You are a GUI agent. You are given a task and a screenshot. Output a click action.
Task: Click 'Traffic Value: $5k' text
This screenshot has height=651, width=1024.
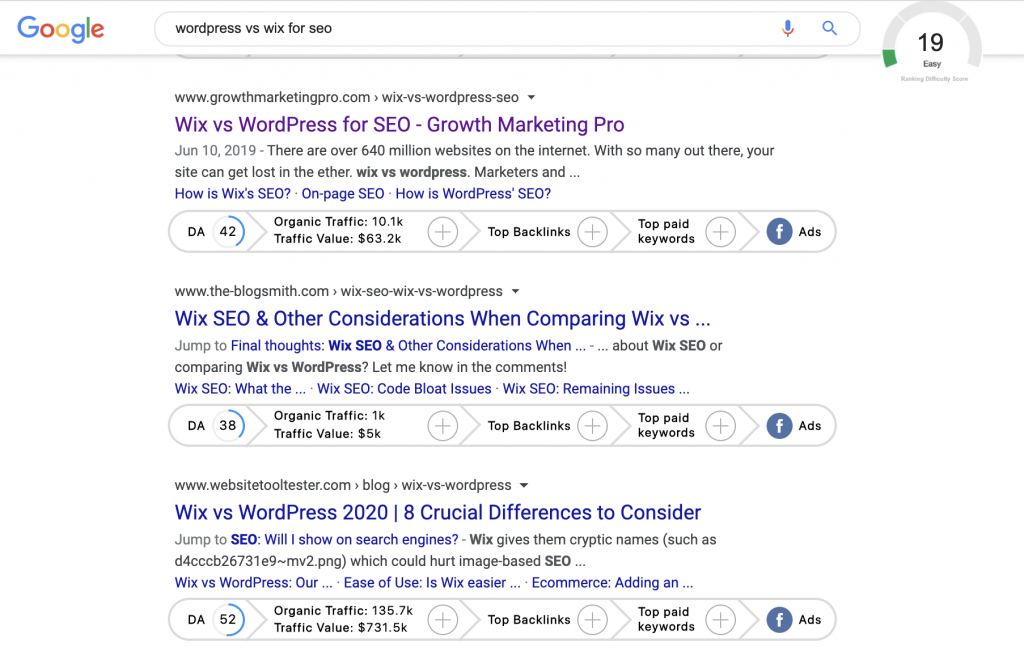click(x=327, y=434)
